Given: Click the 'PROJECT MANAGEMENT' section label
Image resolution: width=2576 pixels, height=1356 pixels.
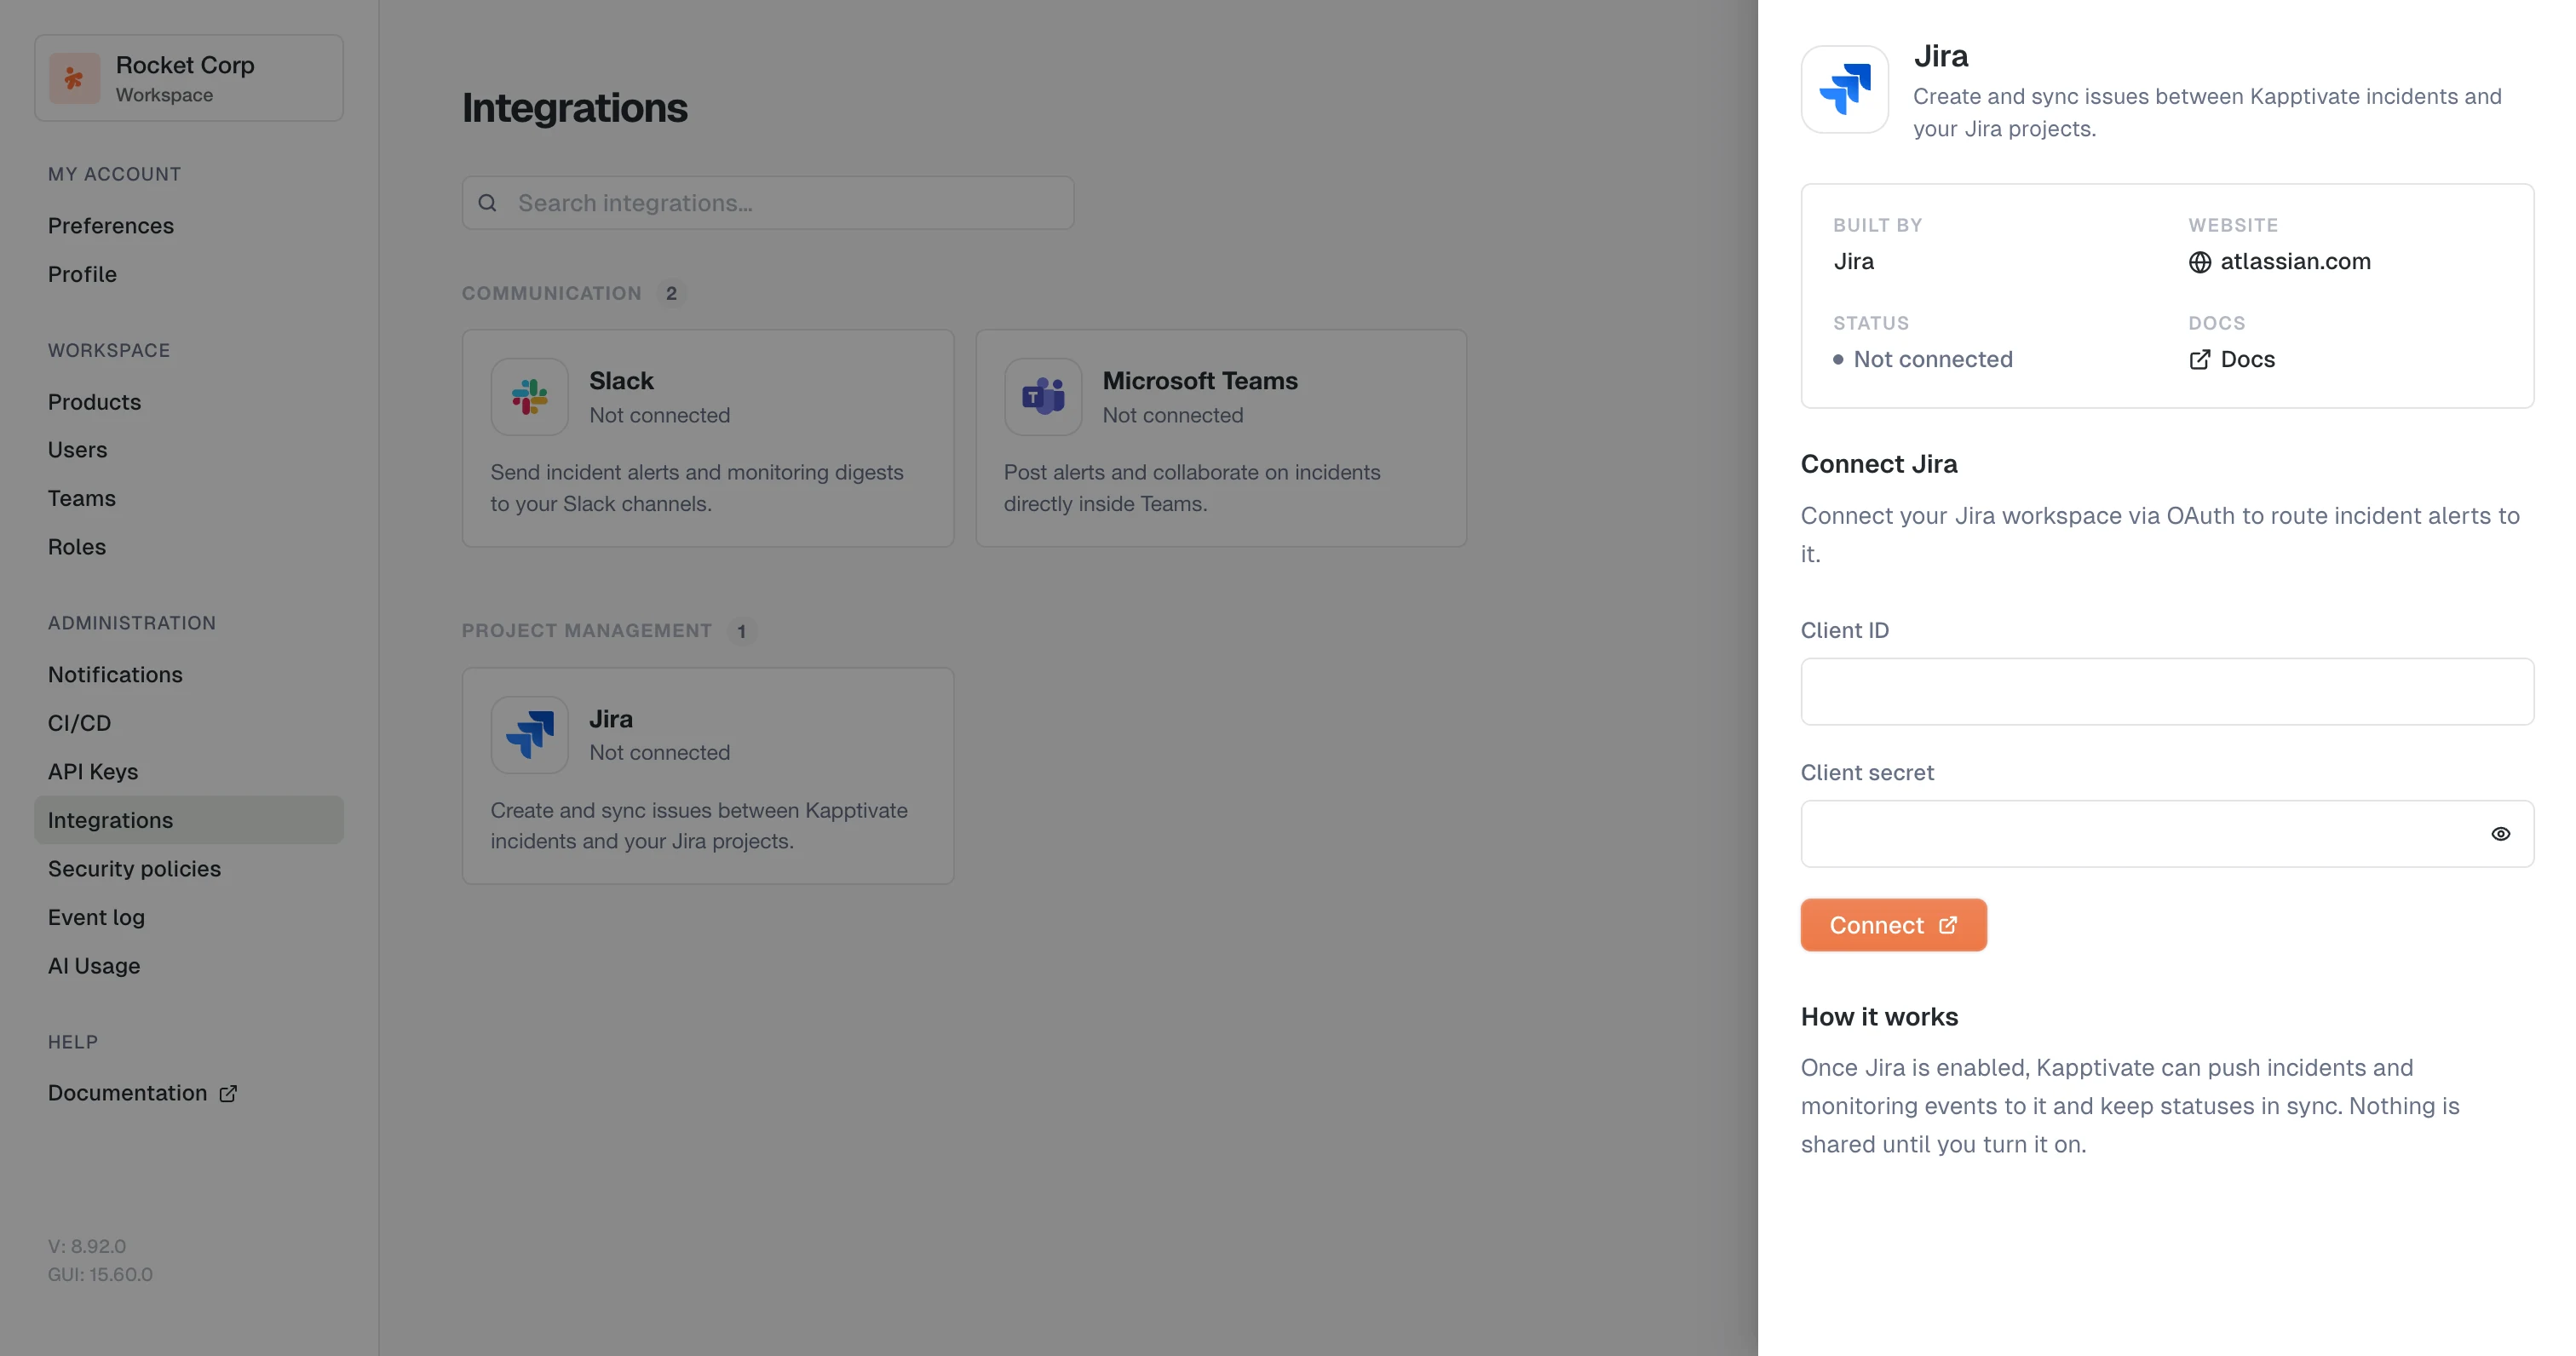Looking at the screenshot, I should pyautogui.click(x=586, y=631).
